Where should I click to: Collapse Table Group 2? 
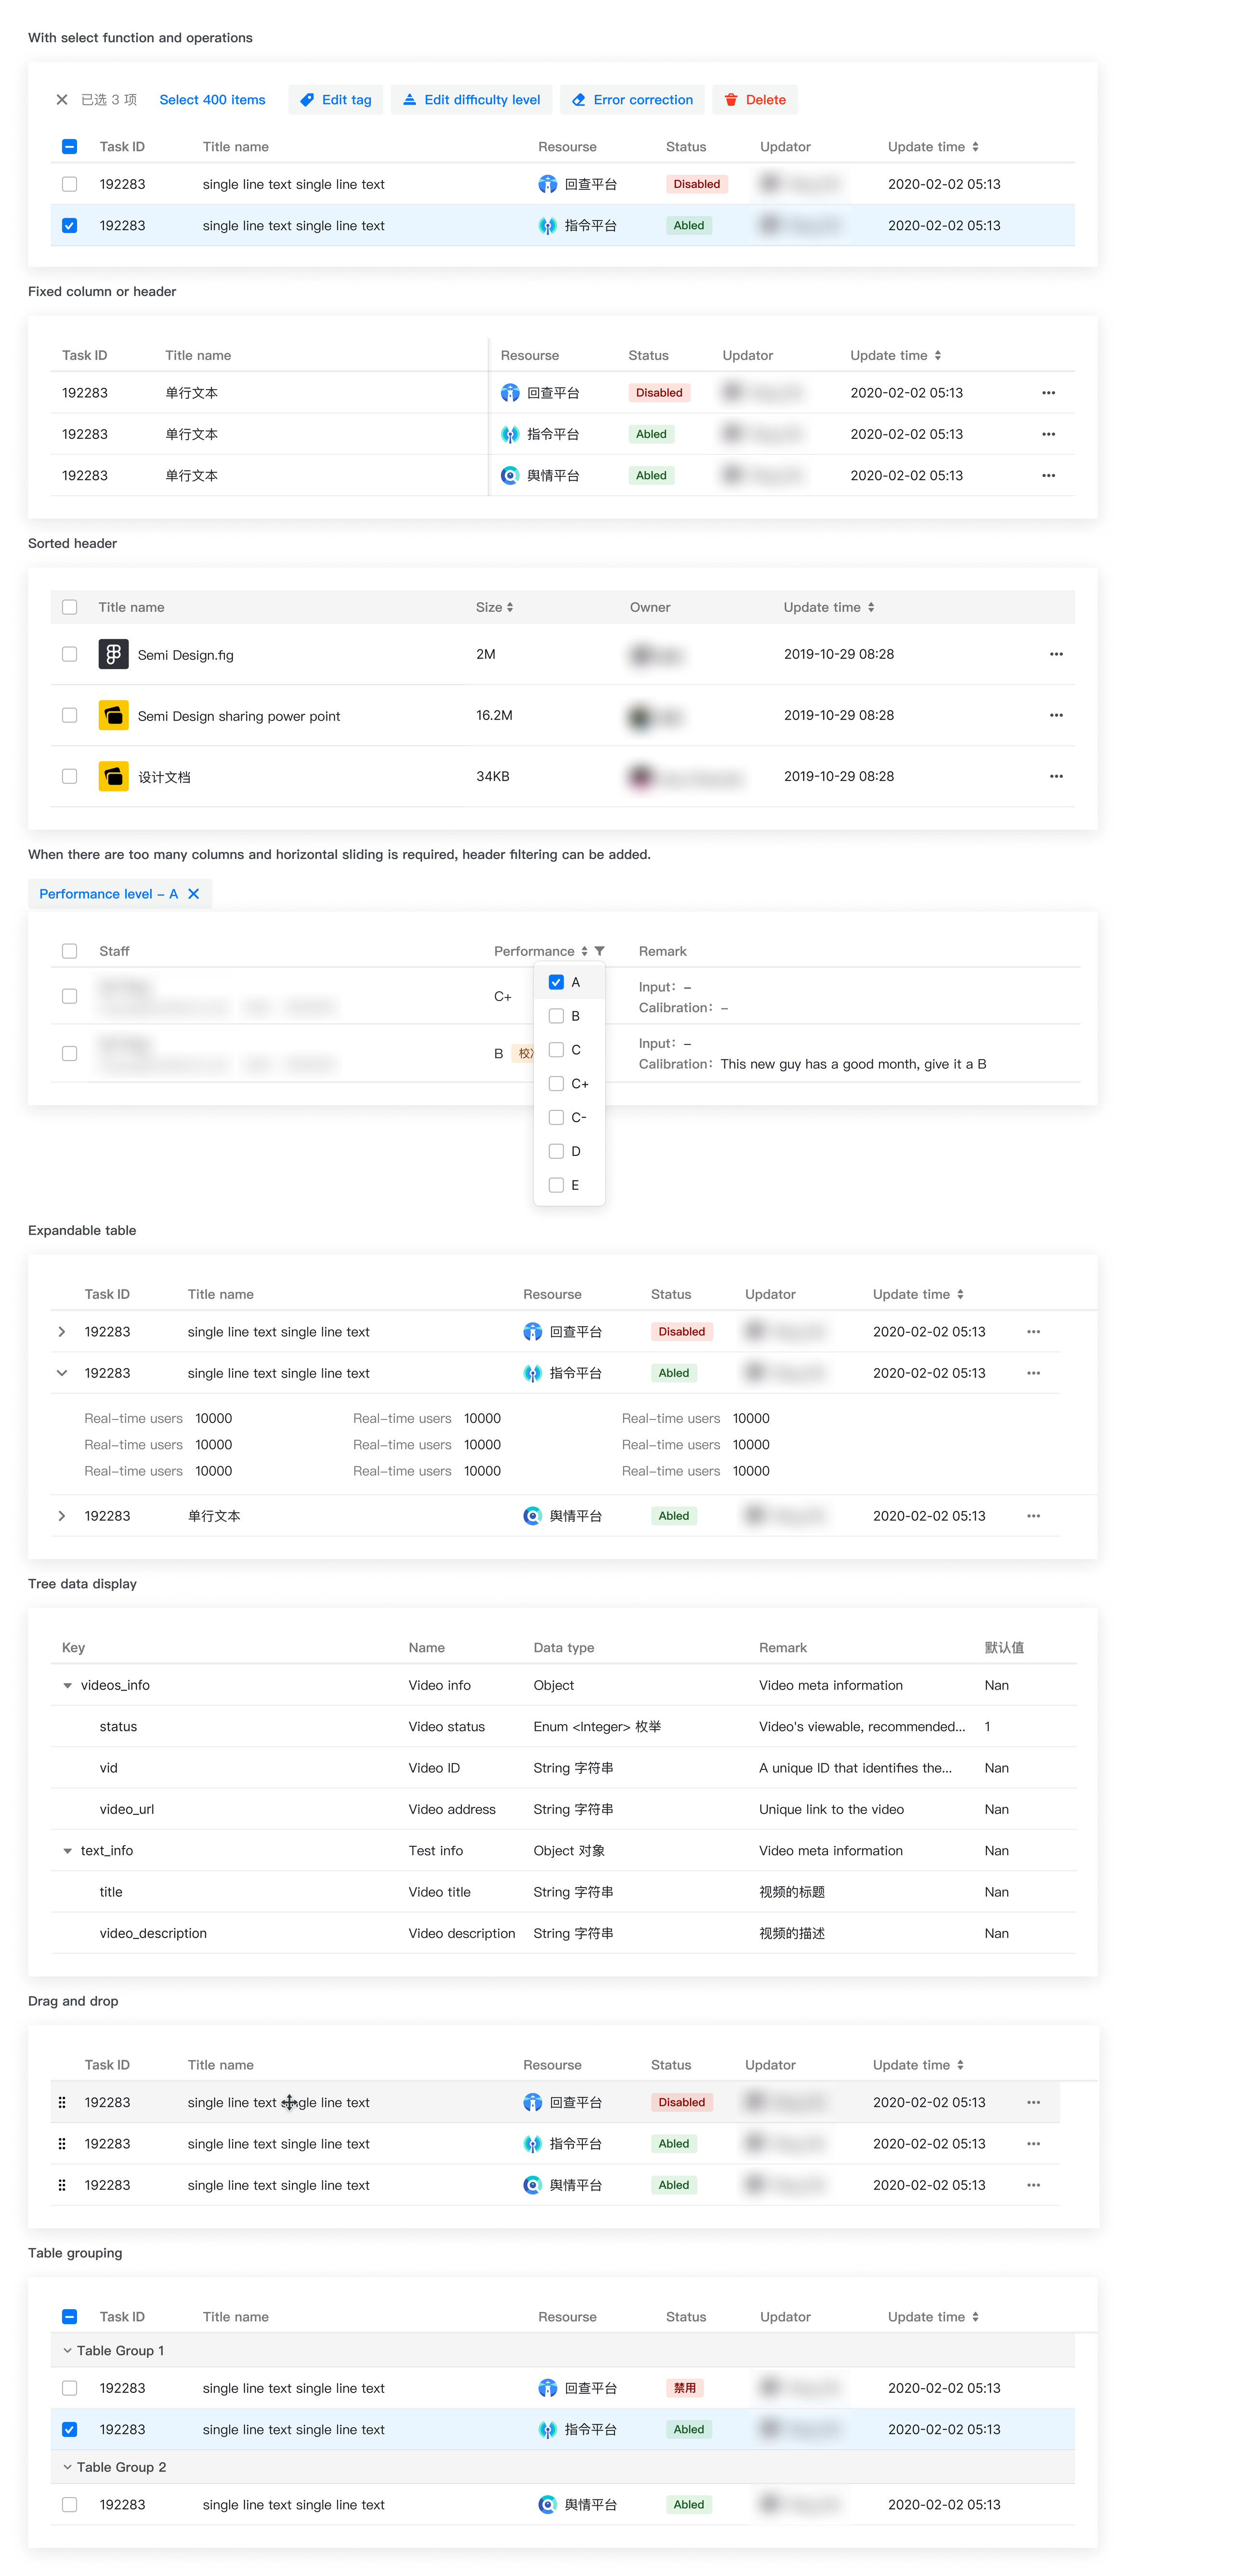click(x=68, y=2468)
